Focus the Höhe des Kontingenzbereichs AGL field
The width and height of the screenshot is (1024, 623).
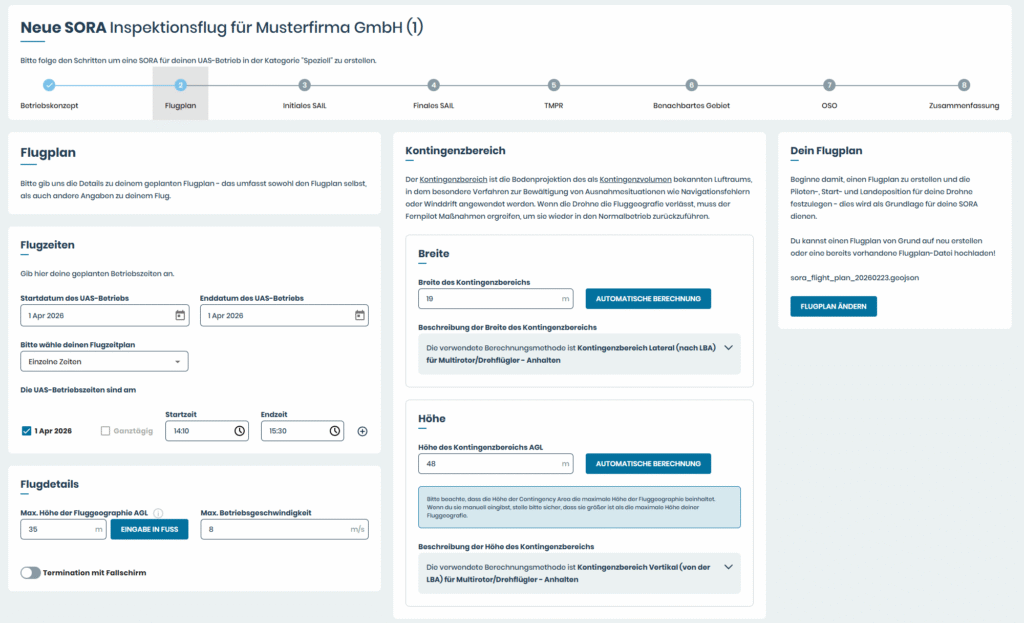[x=496, y=464]
